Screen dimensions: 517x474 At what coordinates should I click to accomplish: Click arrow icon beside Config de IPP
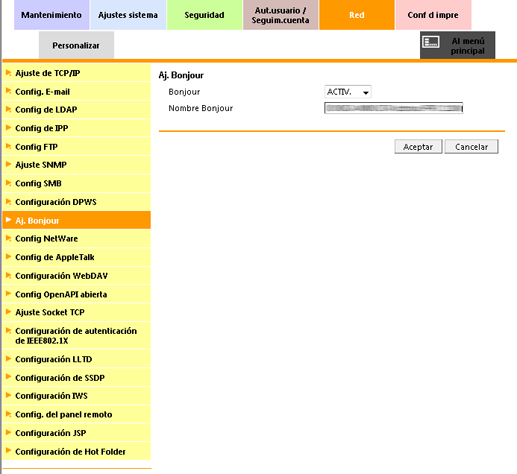tap(9, 127)
